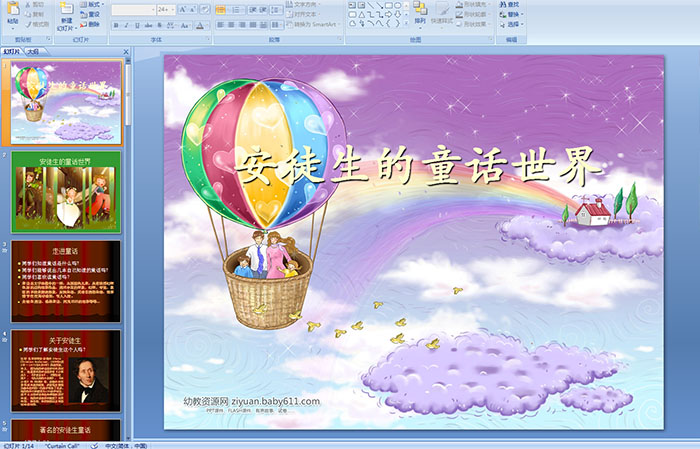This screenshot has width=700, height=449.
Task: Increase font size with the large A icon
Action: point(183,9)
